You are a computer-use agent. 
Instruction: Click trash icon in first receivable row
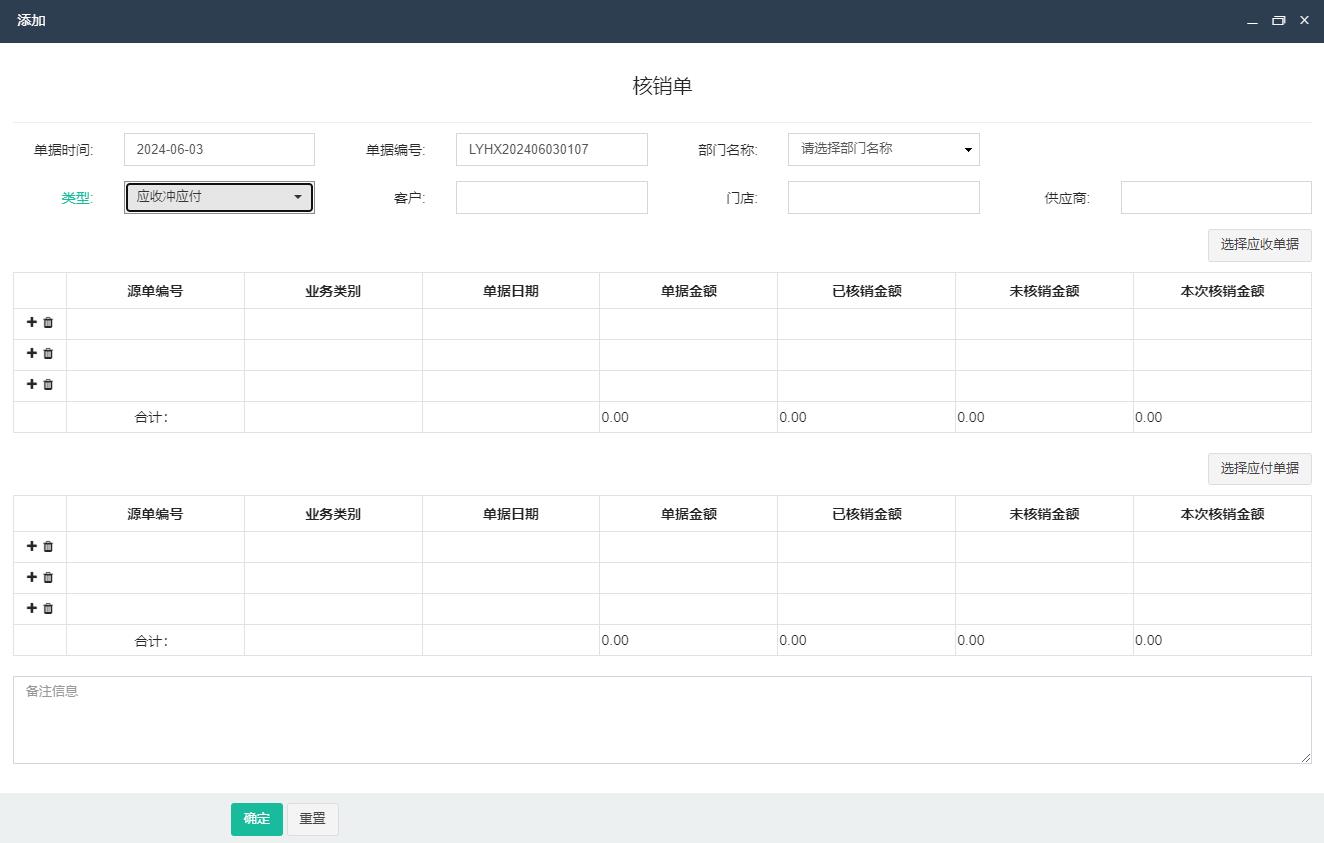click(48, 323)
